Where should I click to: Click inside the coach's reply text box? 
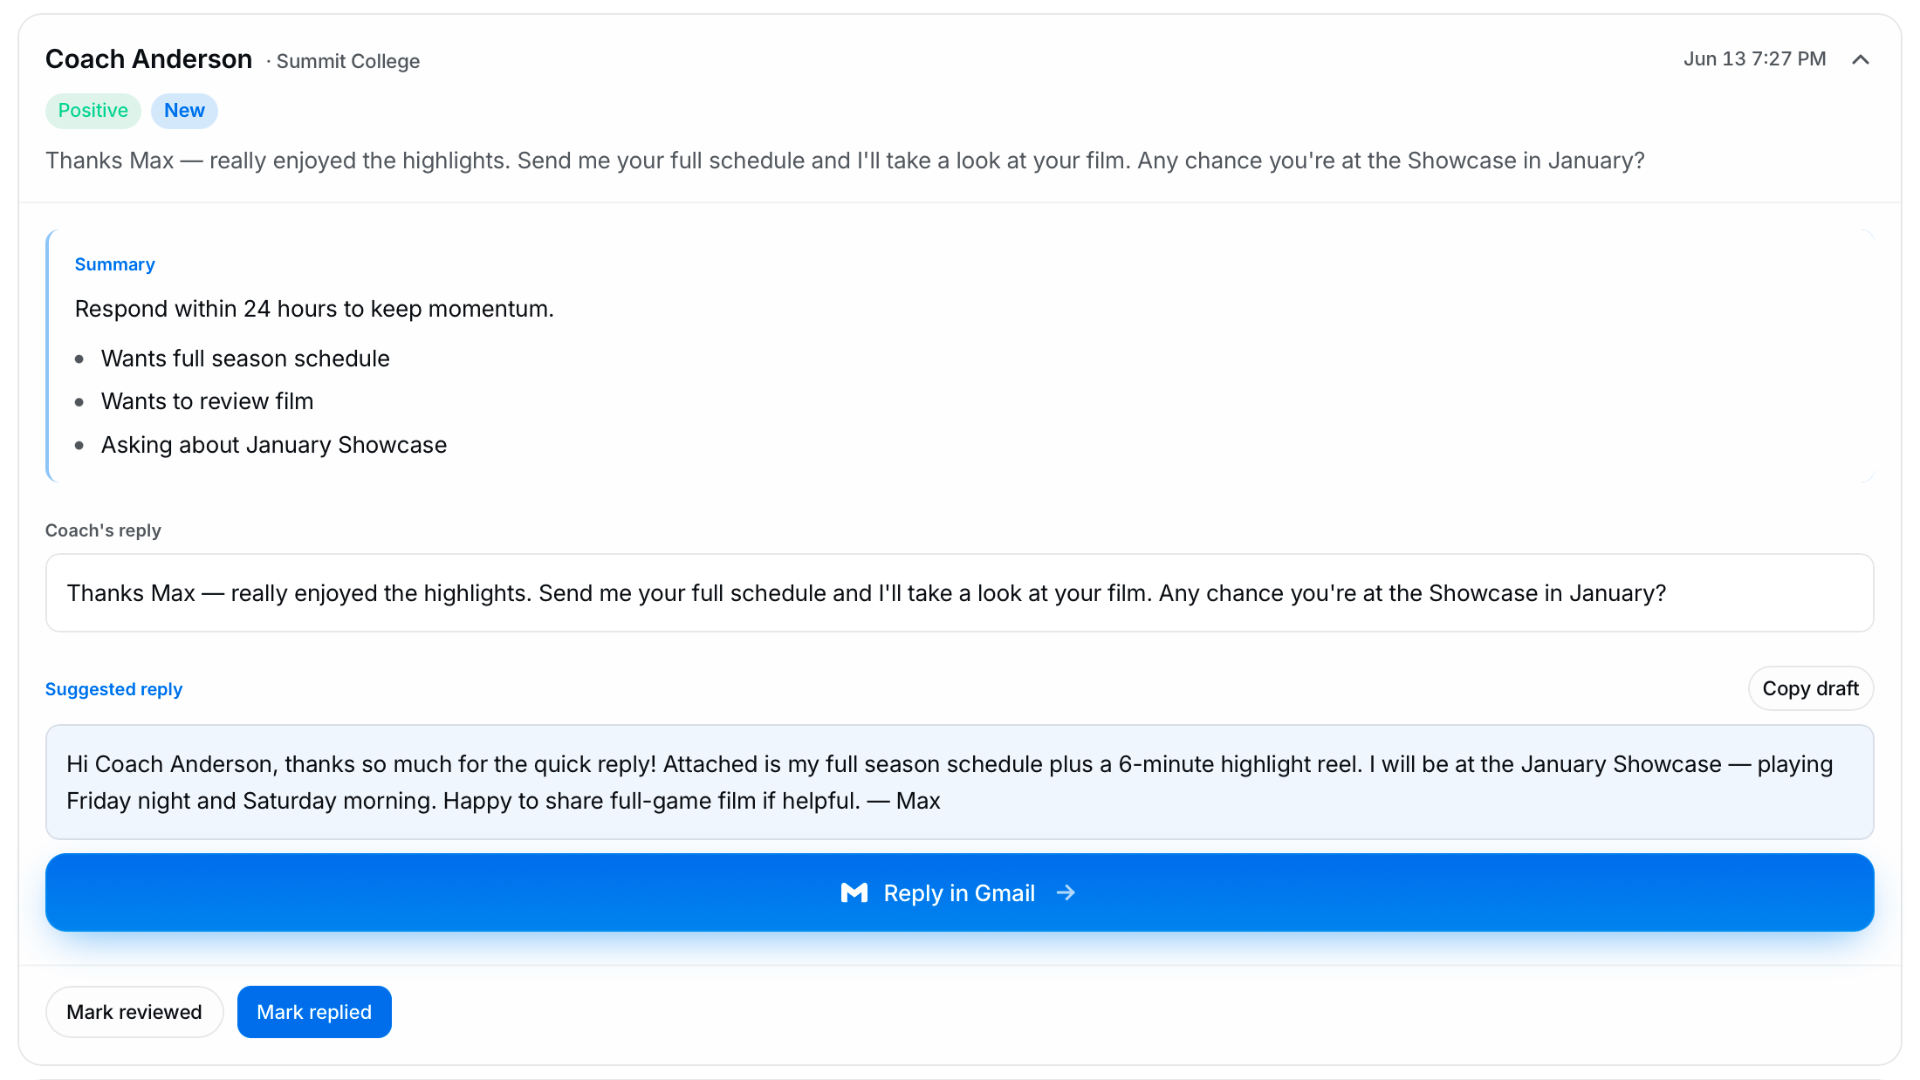point(960,593)
